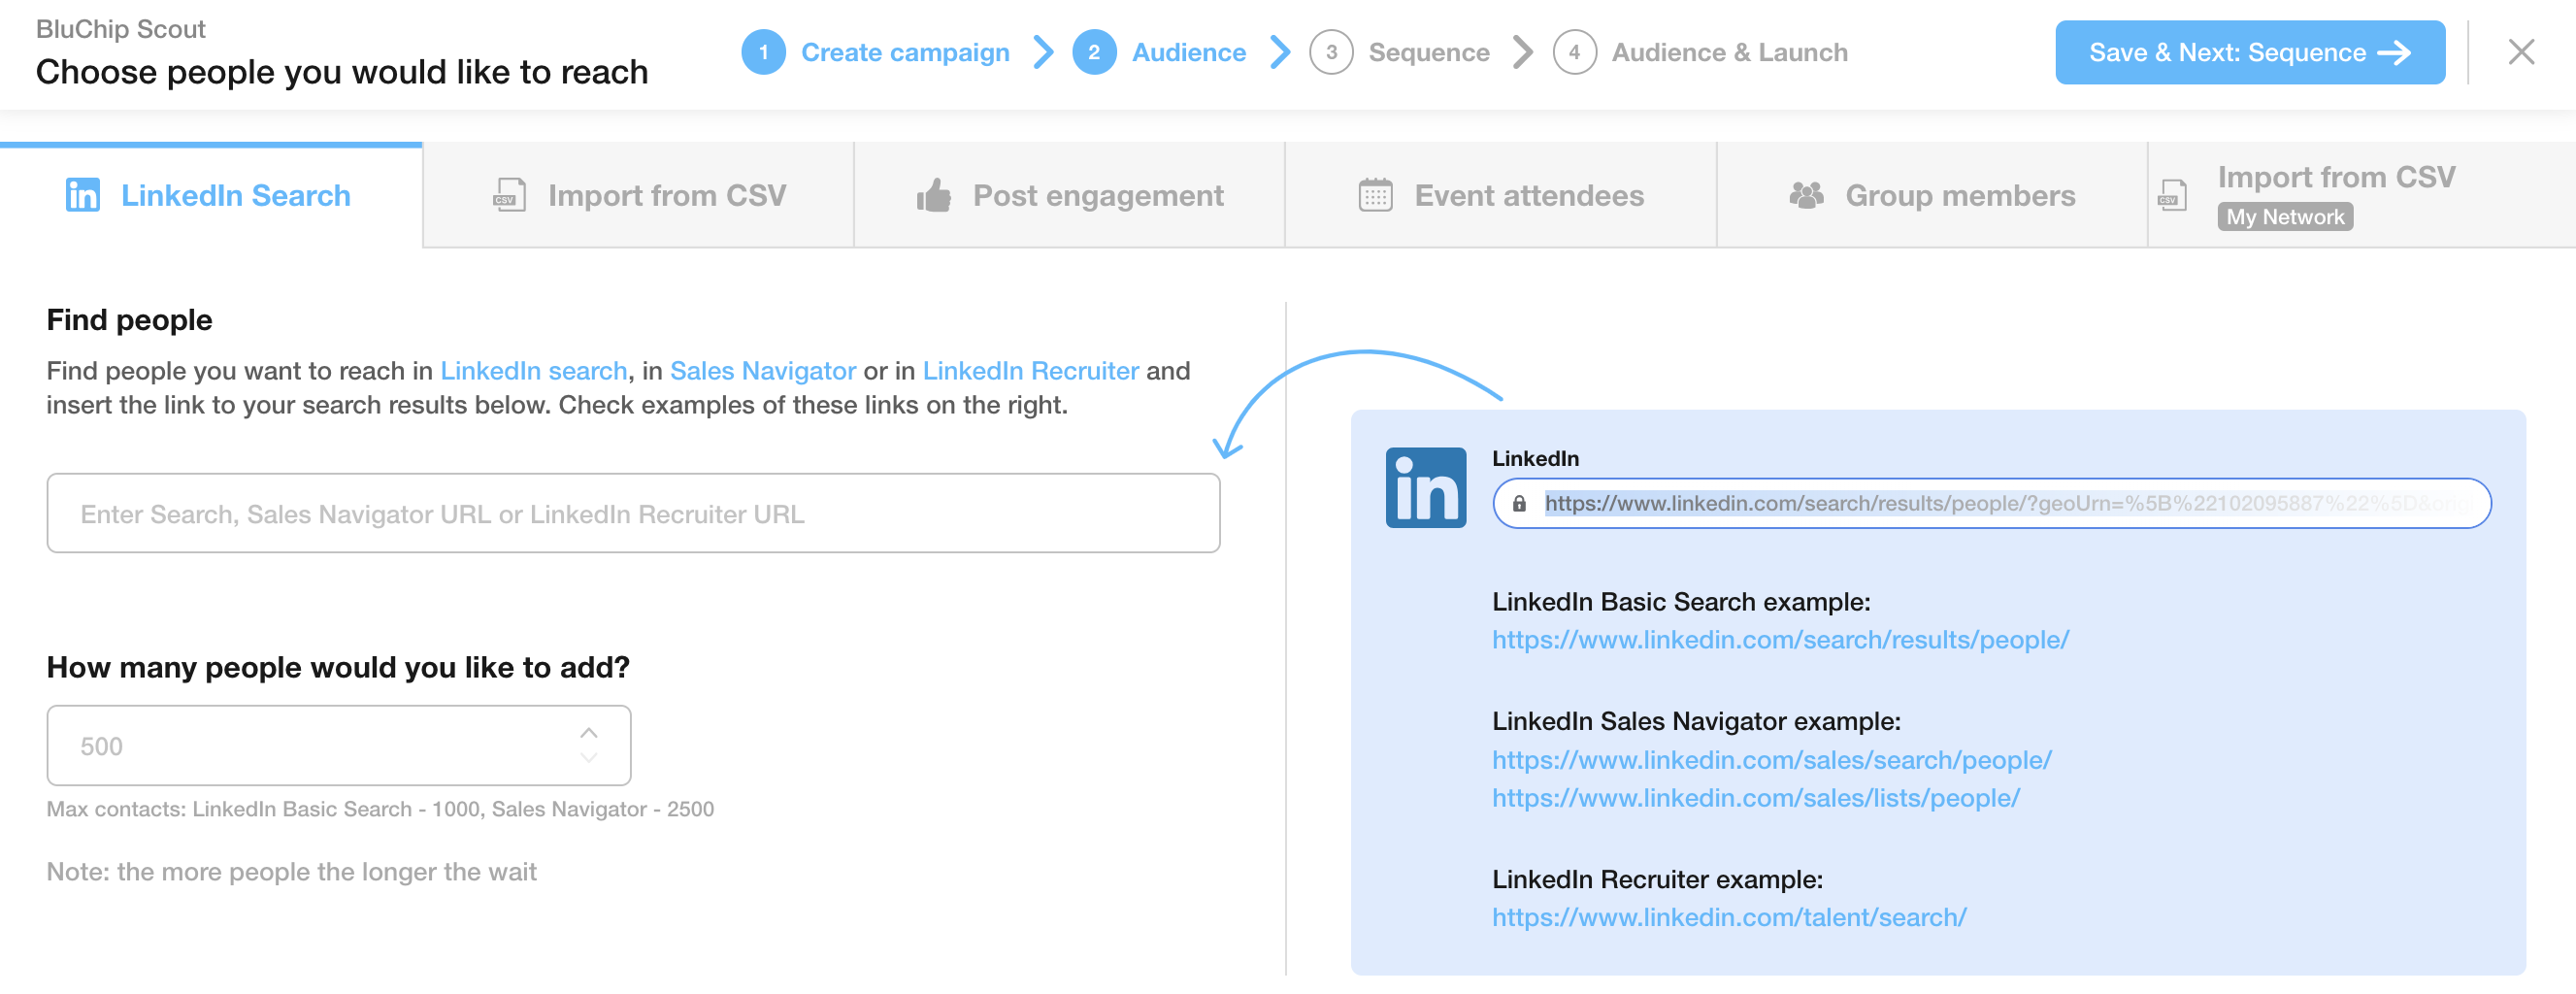Viewport: 2576px width, 994px height.
Task: Open the Post engagement tab
Action: click(x=1069, y=195)
